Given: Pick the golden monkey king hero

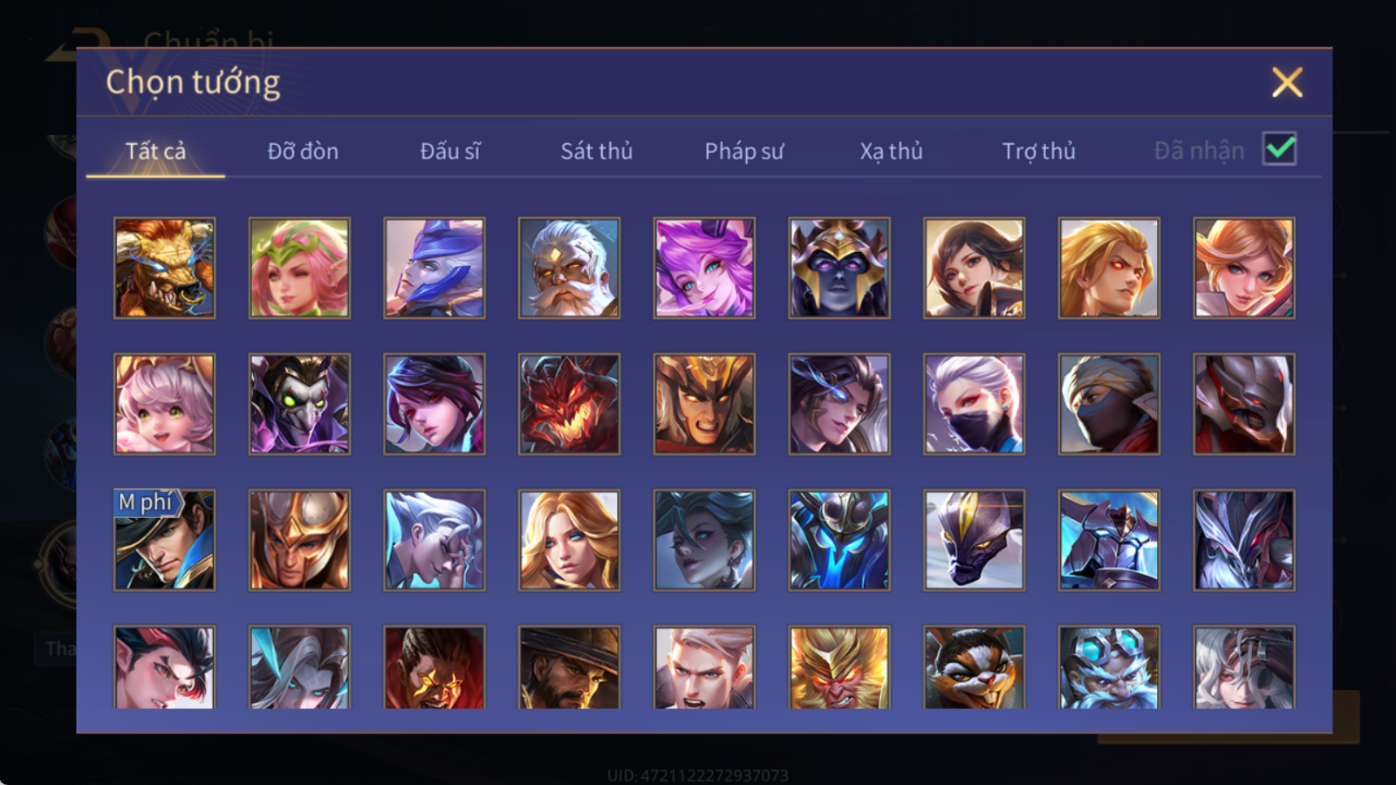Looking at the screenshot, I should tap(839, 667).
